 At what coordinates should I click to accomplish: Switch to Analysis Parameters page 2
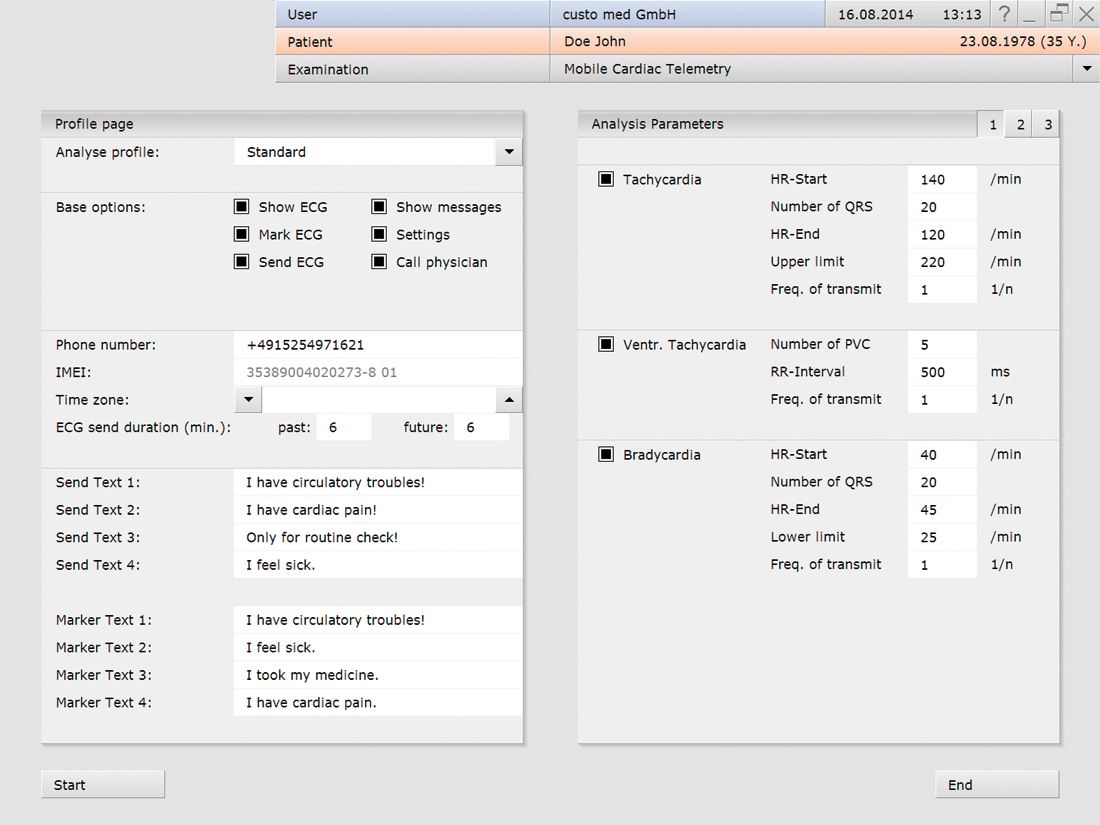(x=1020, y=125)
